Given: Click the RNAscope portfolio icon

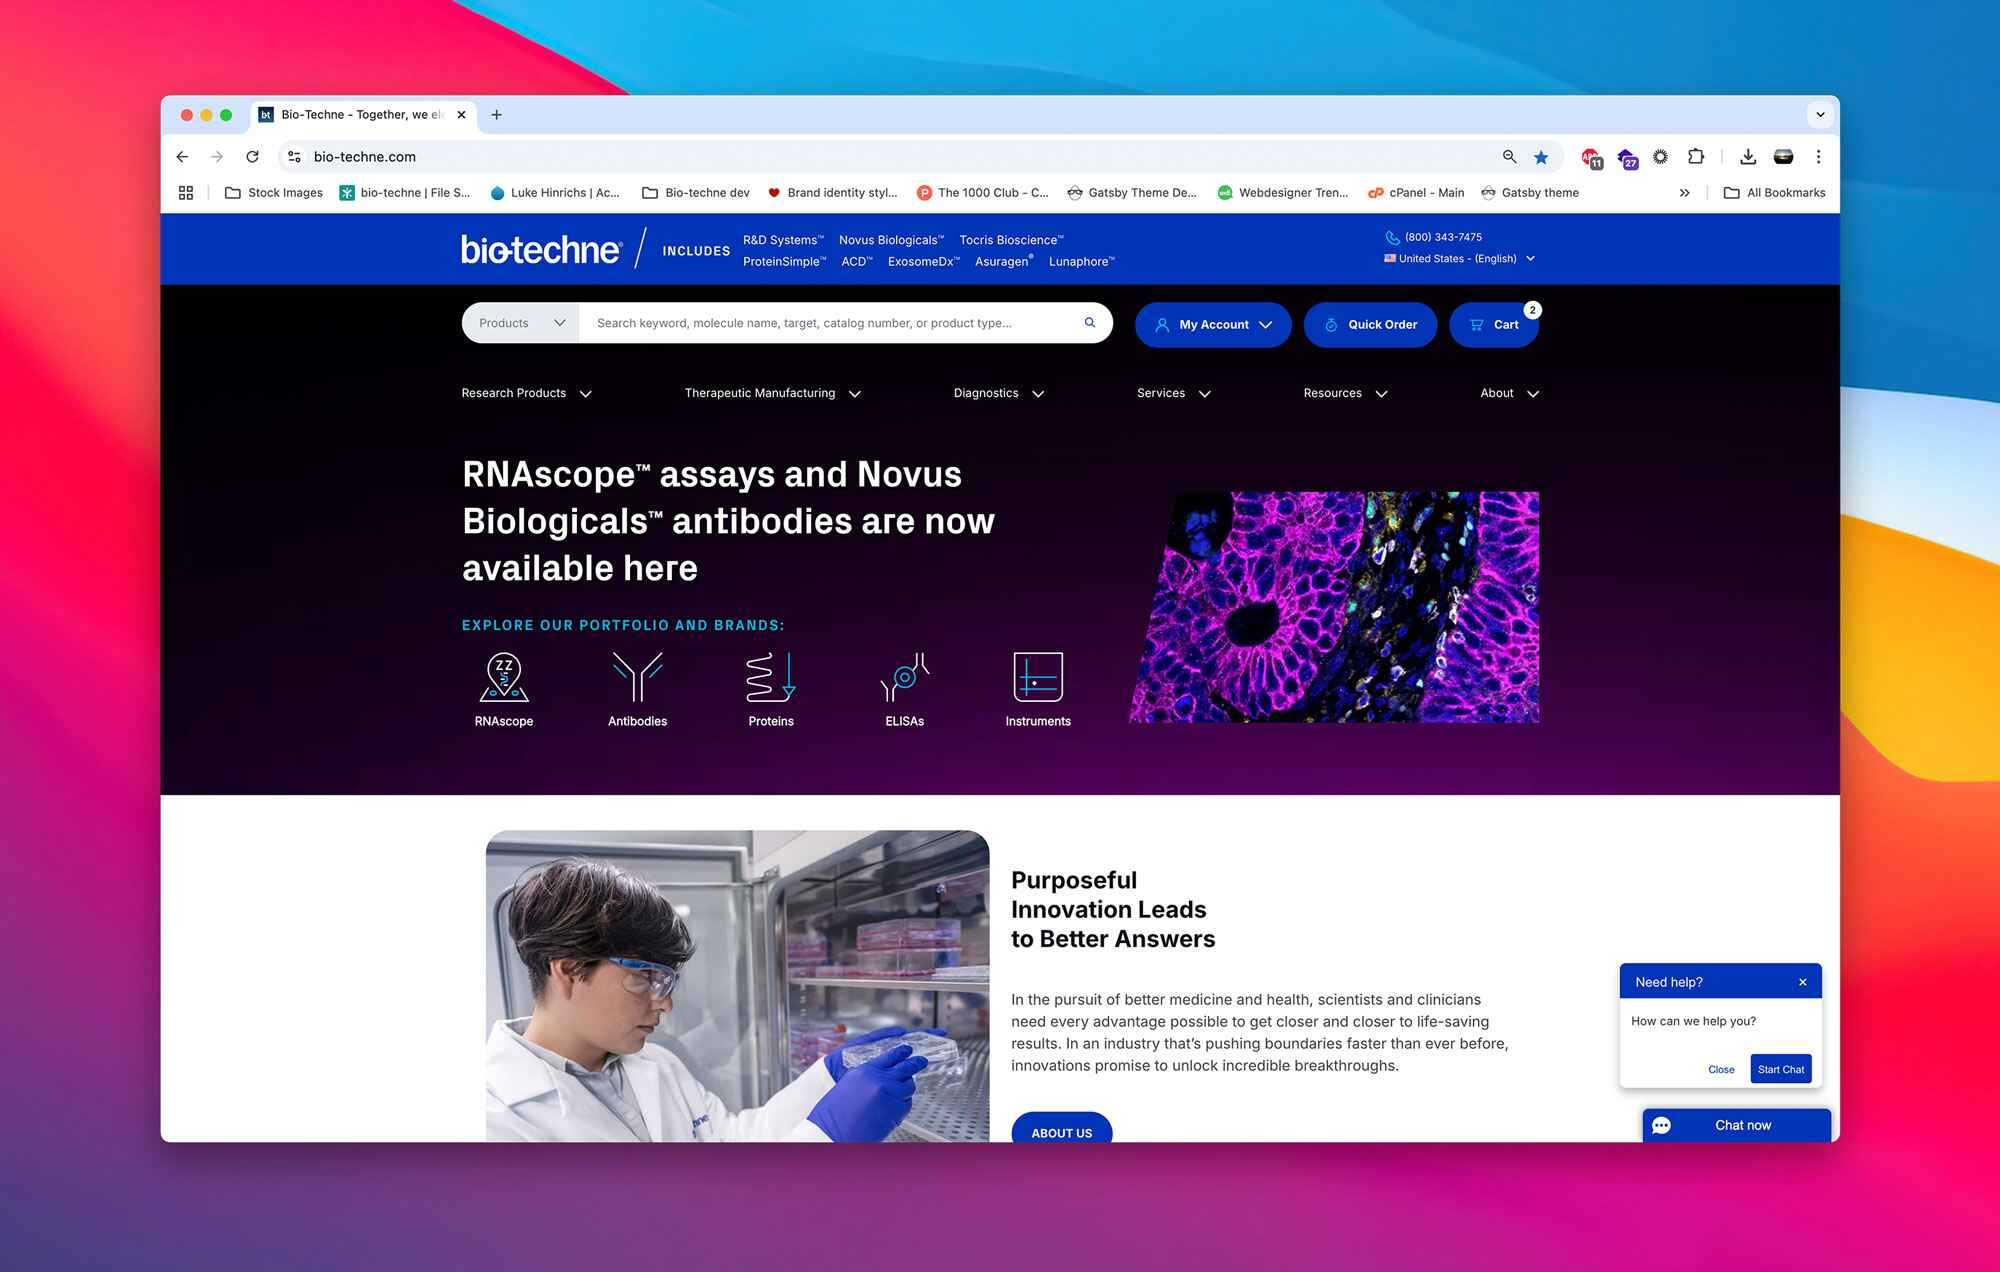Looking at the screenshot, I should tap(504, 677).
